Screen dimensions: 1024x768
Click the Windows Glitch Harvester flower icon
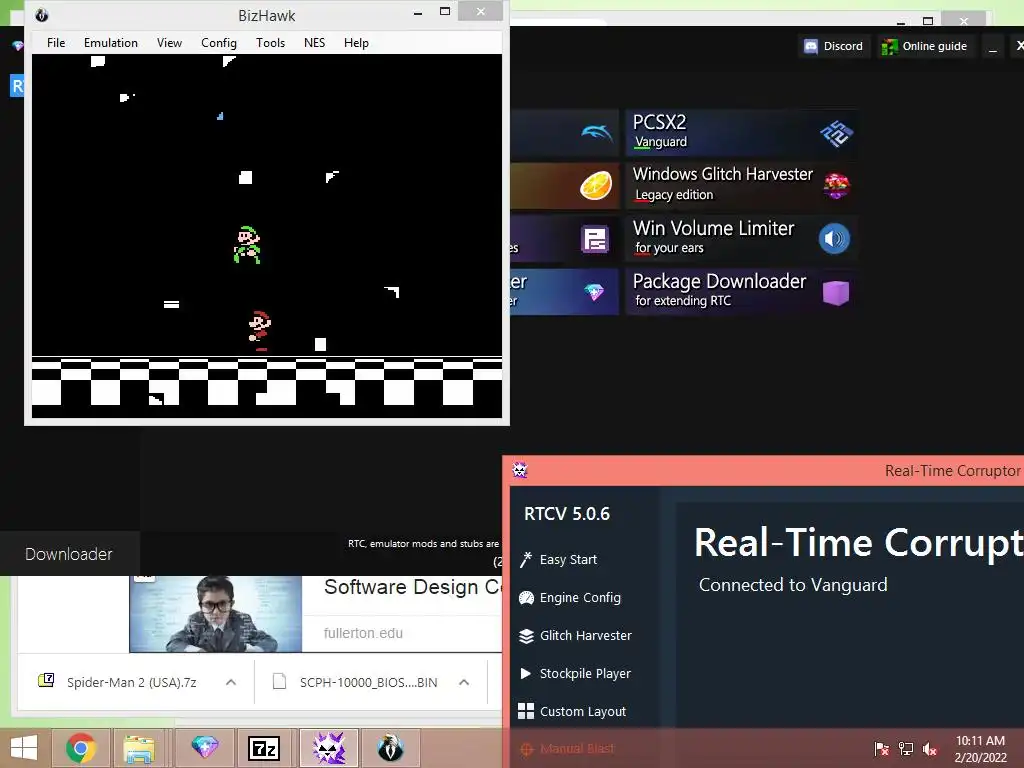836,186
